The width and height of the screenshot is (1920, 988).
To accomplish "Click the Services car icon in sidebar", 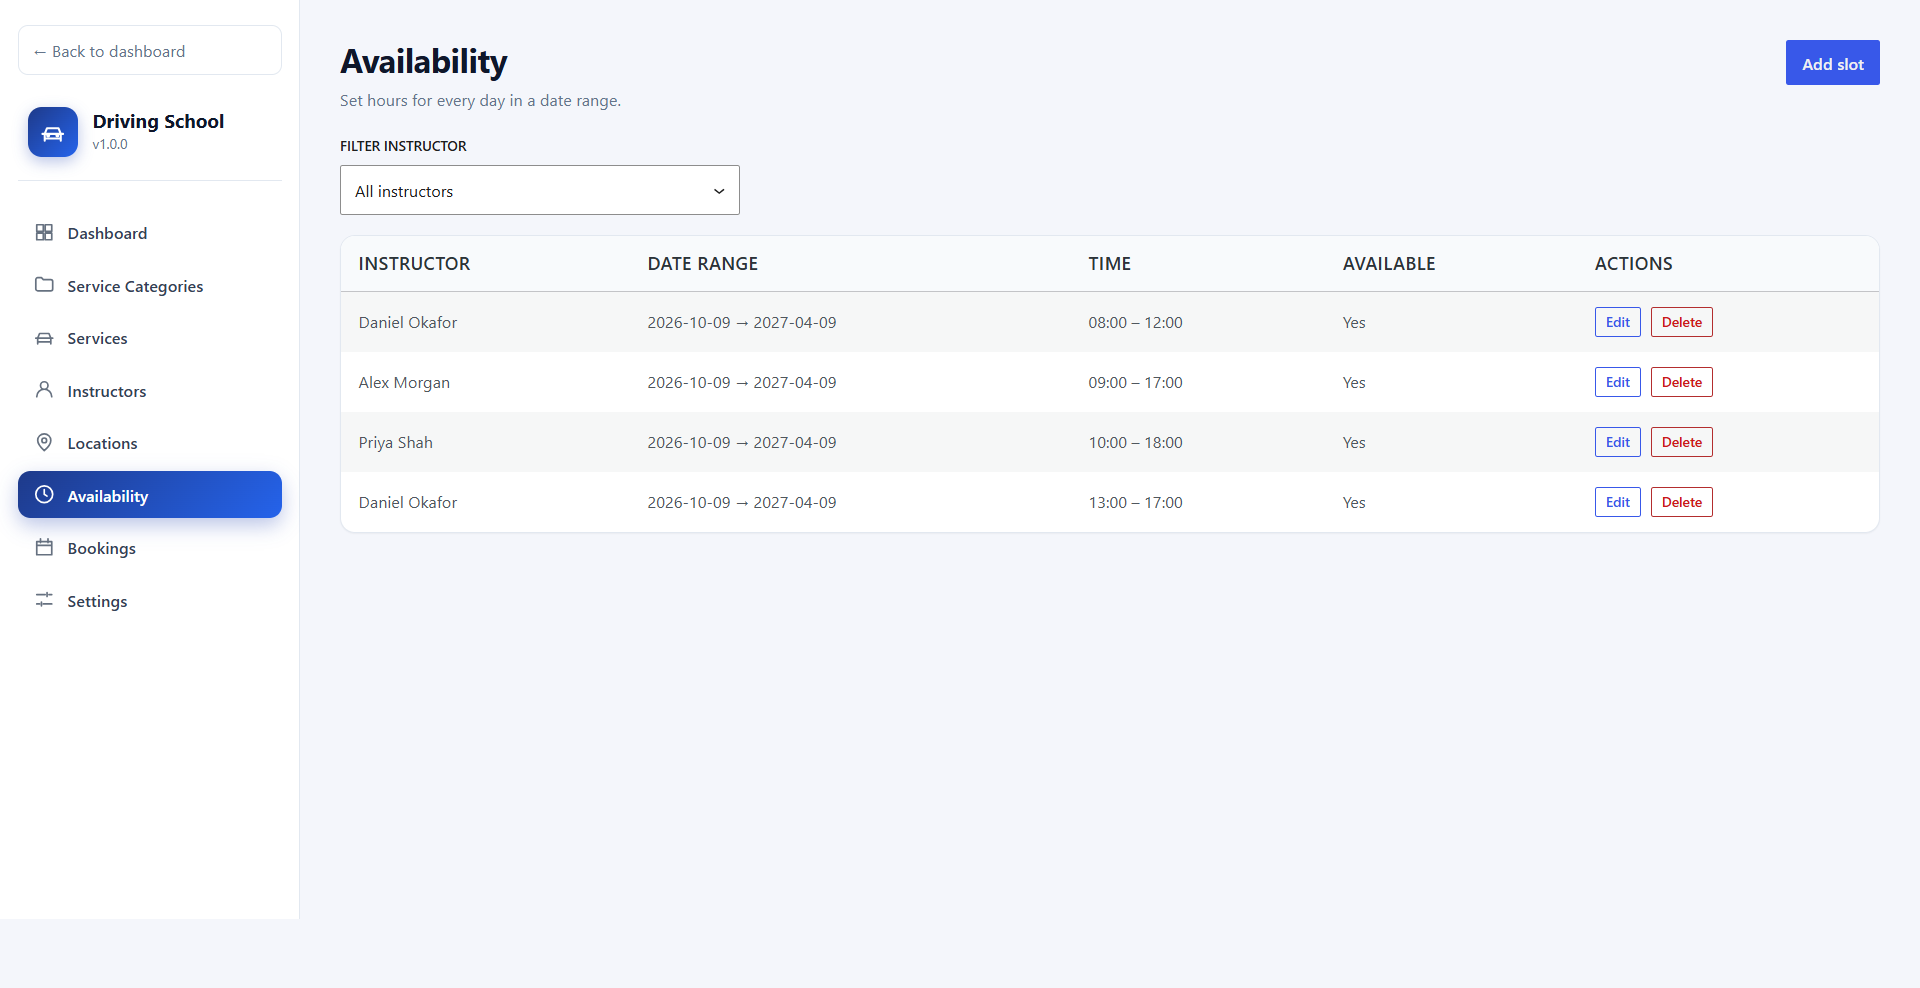I will (x=44, y=338).
